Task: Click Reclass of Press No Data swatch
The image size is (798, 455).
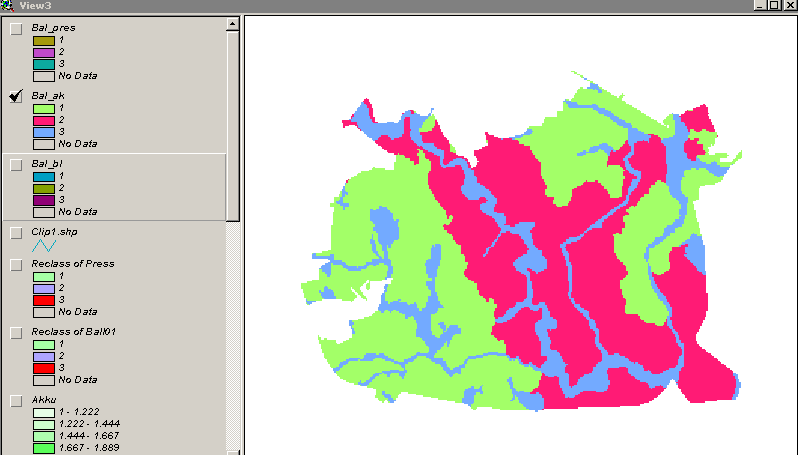Action: (44, 312)
